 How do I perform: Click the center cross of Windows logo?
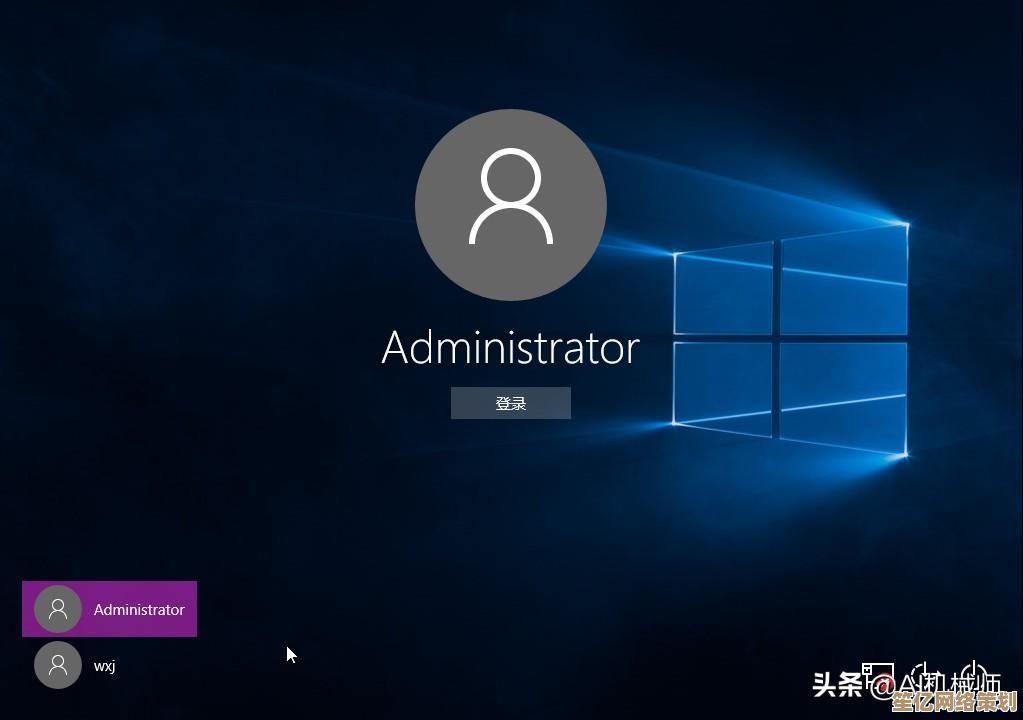pos(776,338)
